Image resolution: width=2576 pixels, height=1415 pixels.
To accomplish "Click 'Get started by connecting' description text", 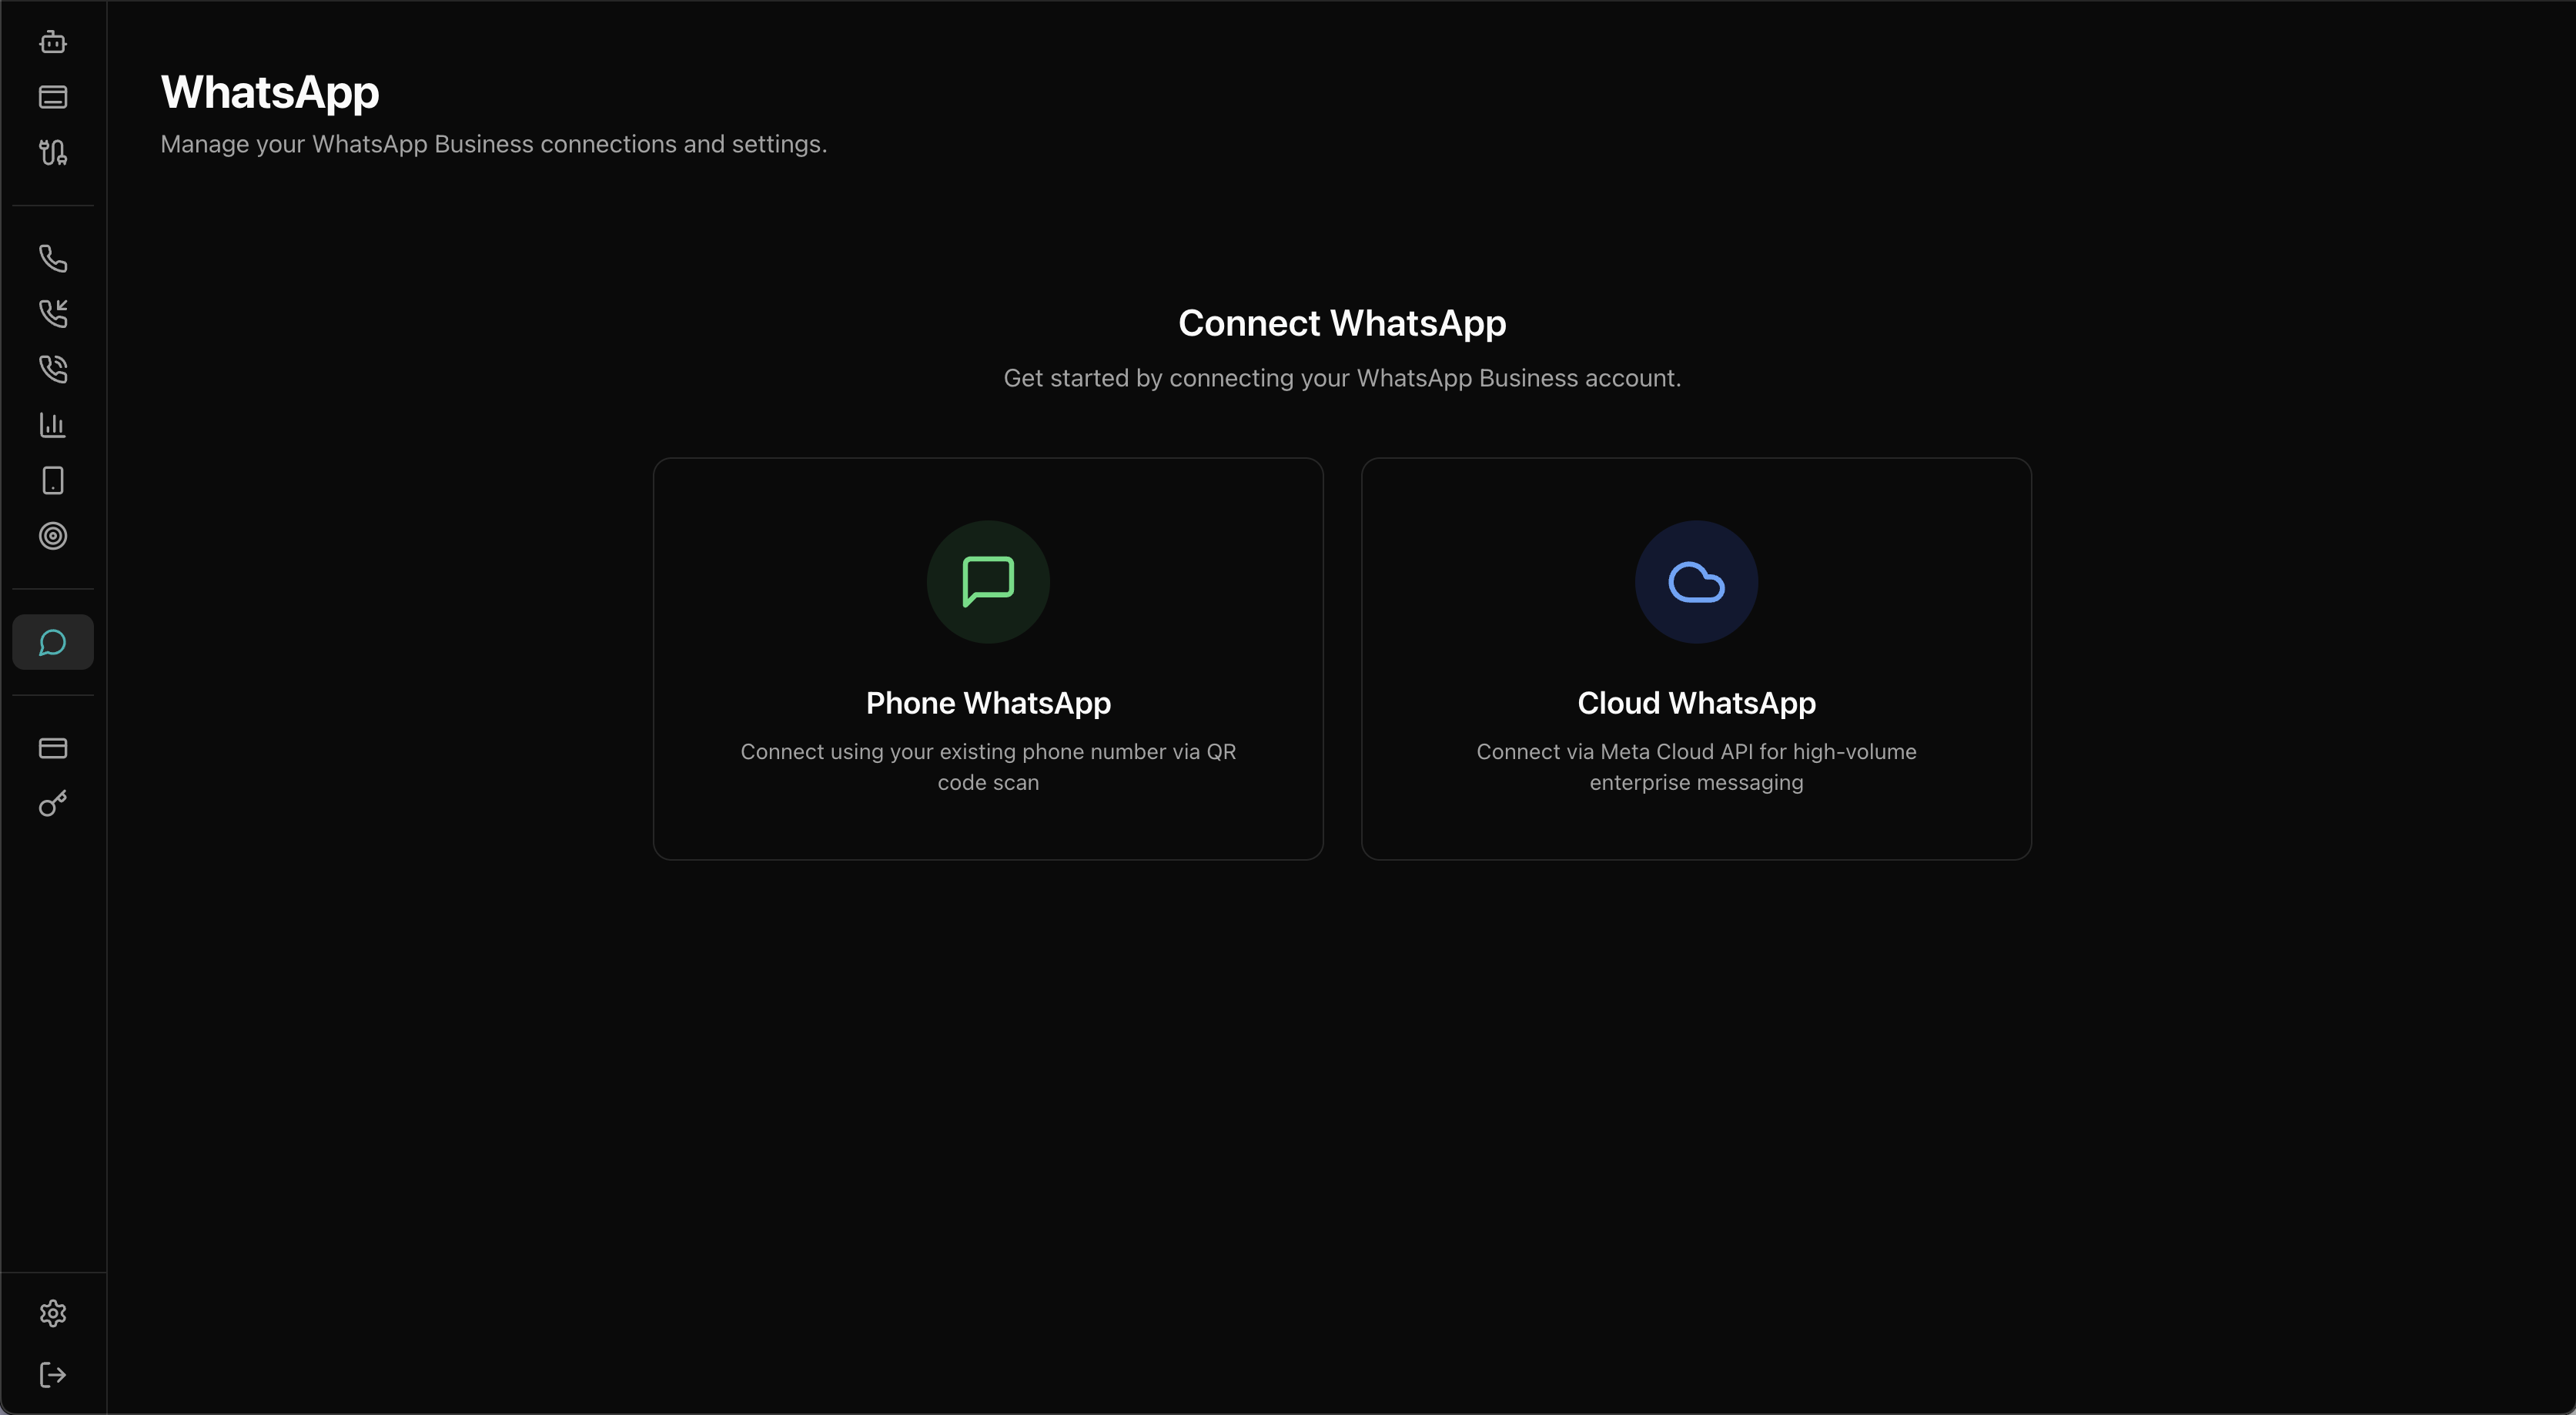I will [1342, 378].
